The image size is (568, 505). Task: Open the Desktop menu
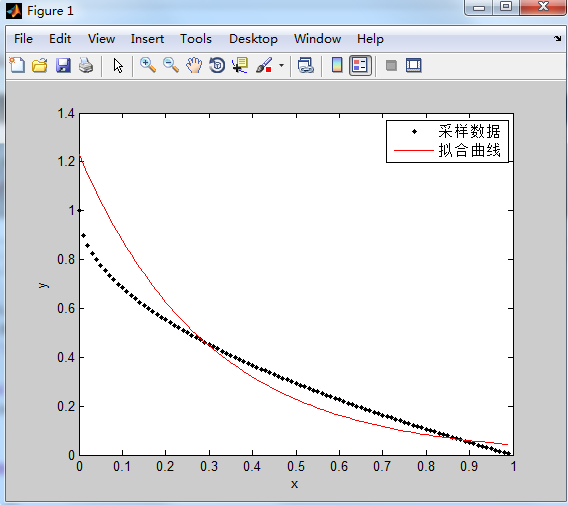click(253, 39)
